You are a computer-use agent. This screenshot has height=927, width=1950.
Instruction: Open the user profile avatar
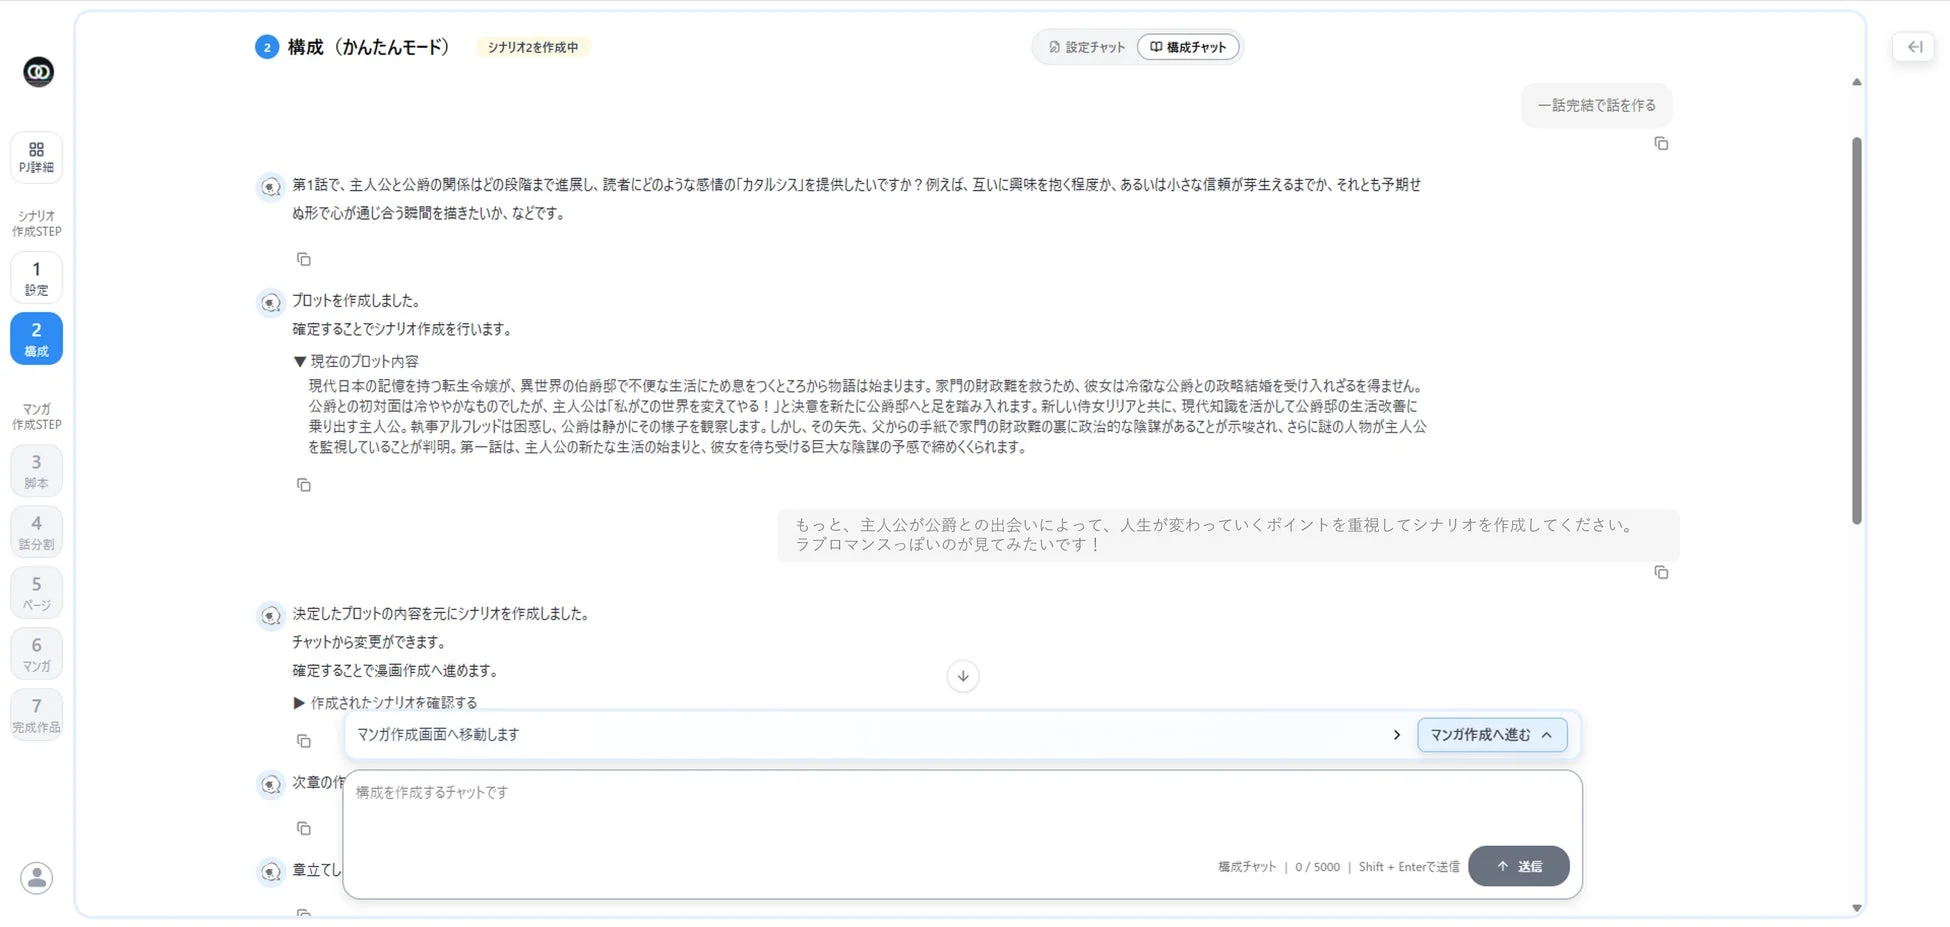tap(37, 878)
